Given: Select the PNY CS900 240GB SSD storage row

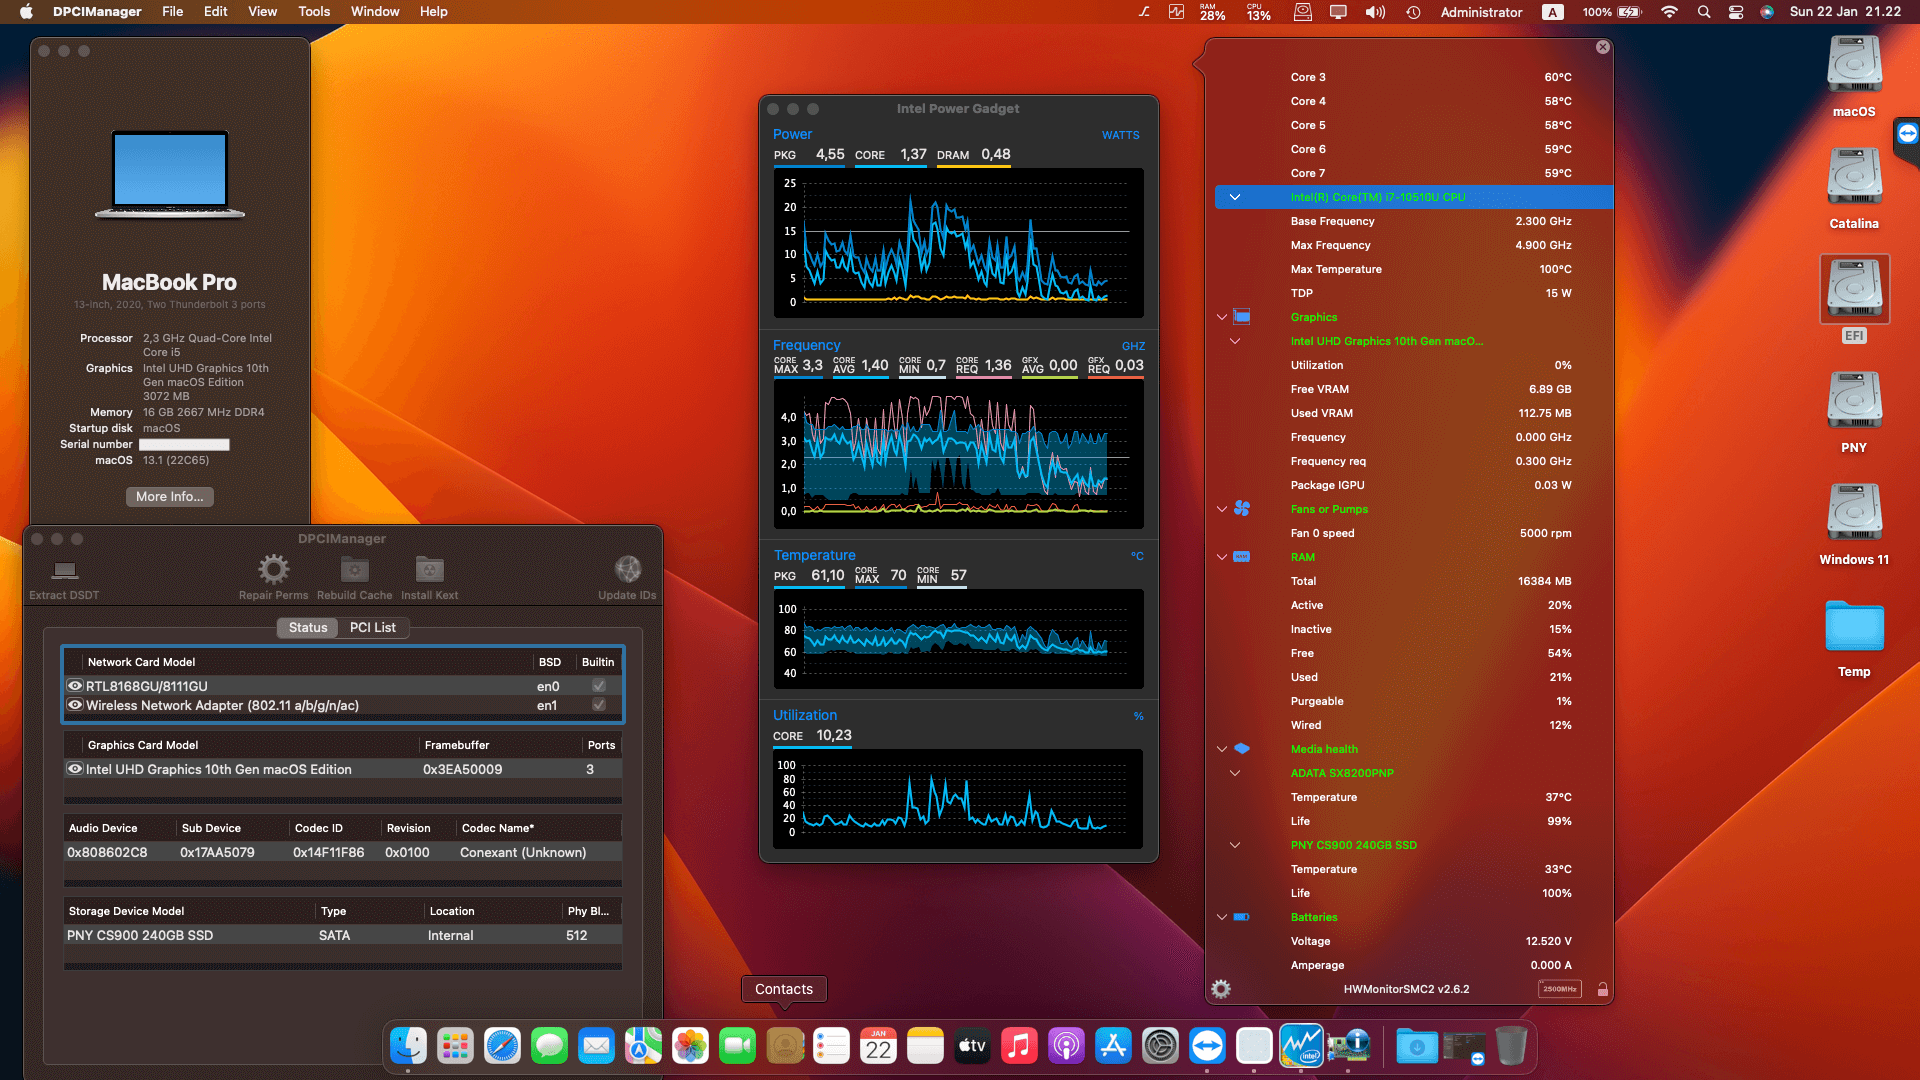Looking at the screenshot, I should pyautogui.click(x=342, y=935).
